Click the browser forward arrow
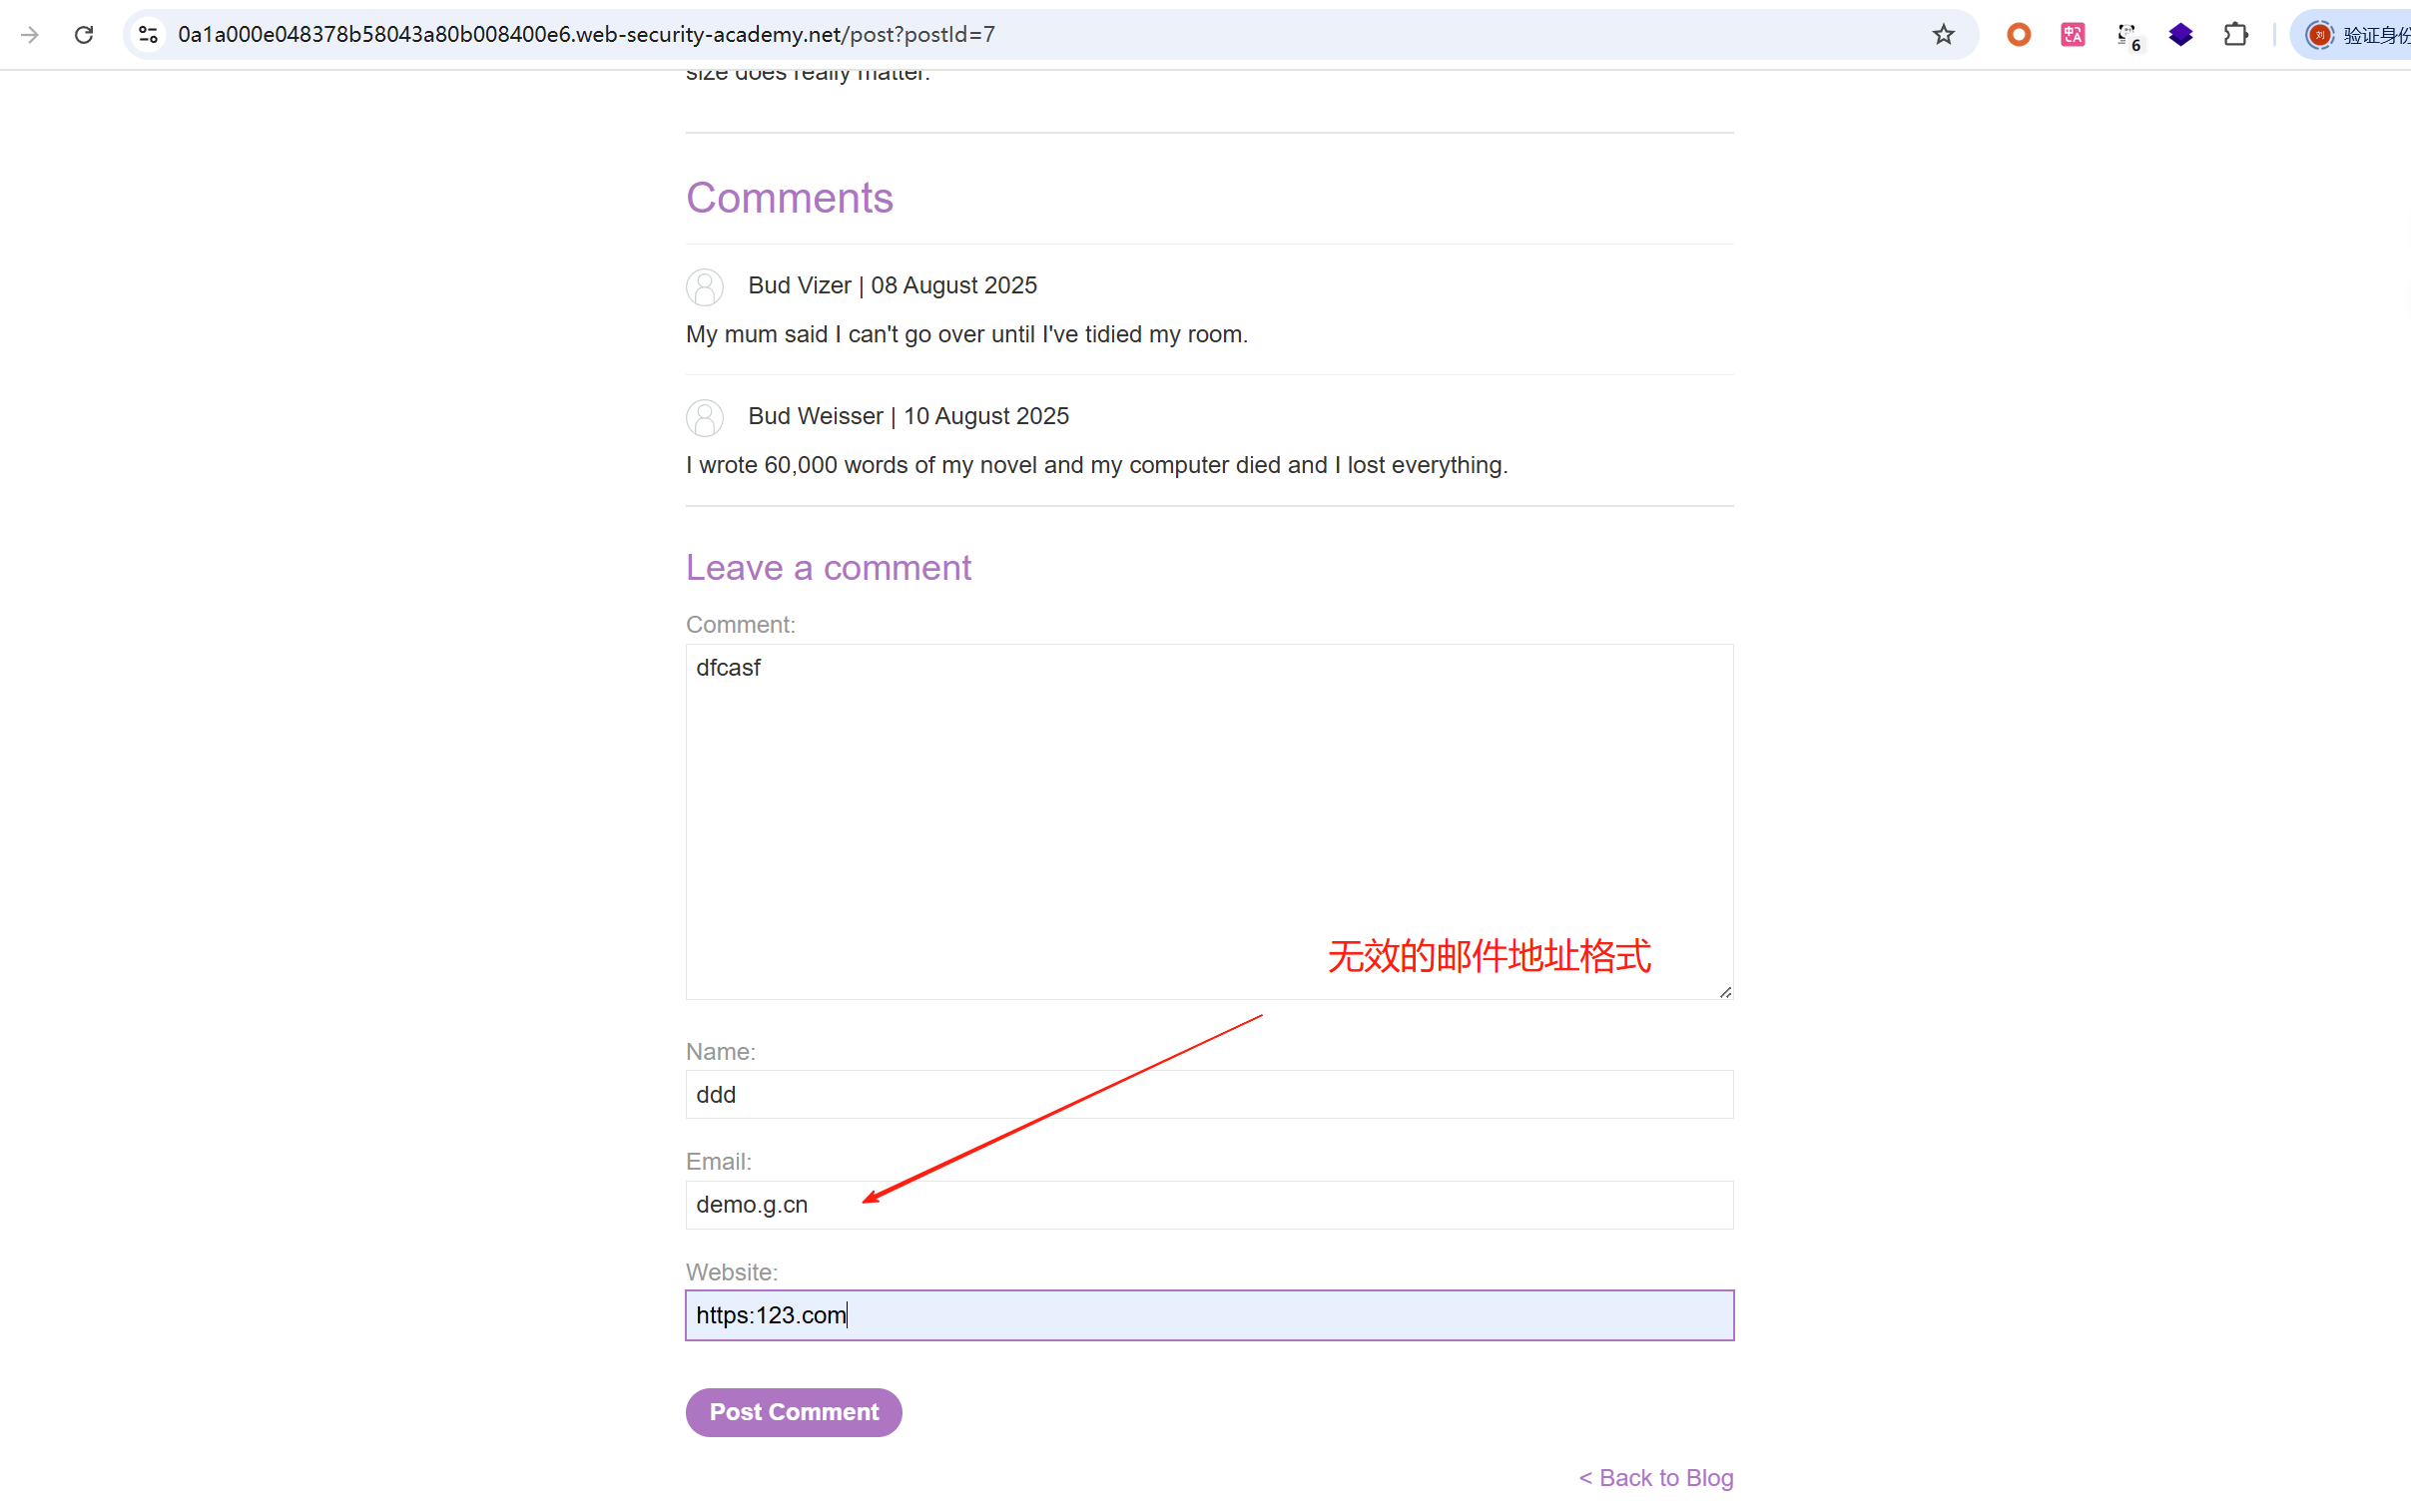2411x1512 pixels. click(30, 35)
